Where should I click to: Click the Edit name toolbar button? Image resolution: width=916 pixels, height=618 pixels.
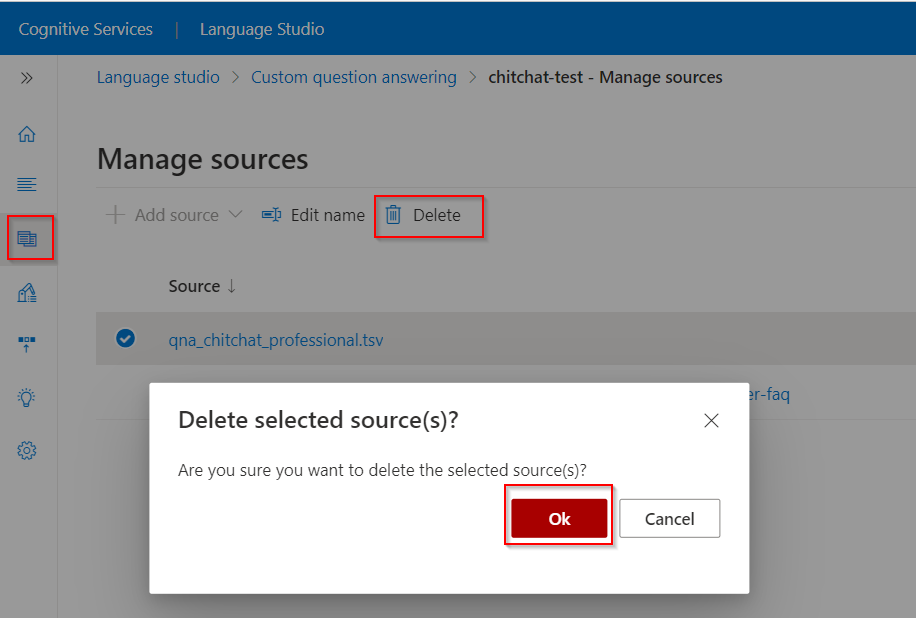click(x=313, y=215)
